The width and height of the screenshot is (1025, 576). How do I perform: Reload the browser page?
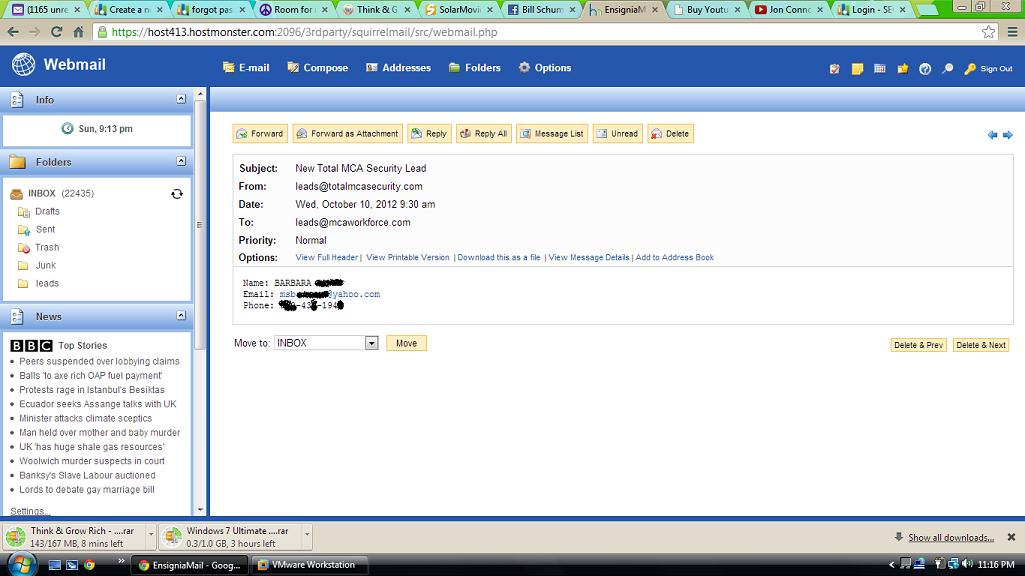[x=56, y=31]
